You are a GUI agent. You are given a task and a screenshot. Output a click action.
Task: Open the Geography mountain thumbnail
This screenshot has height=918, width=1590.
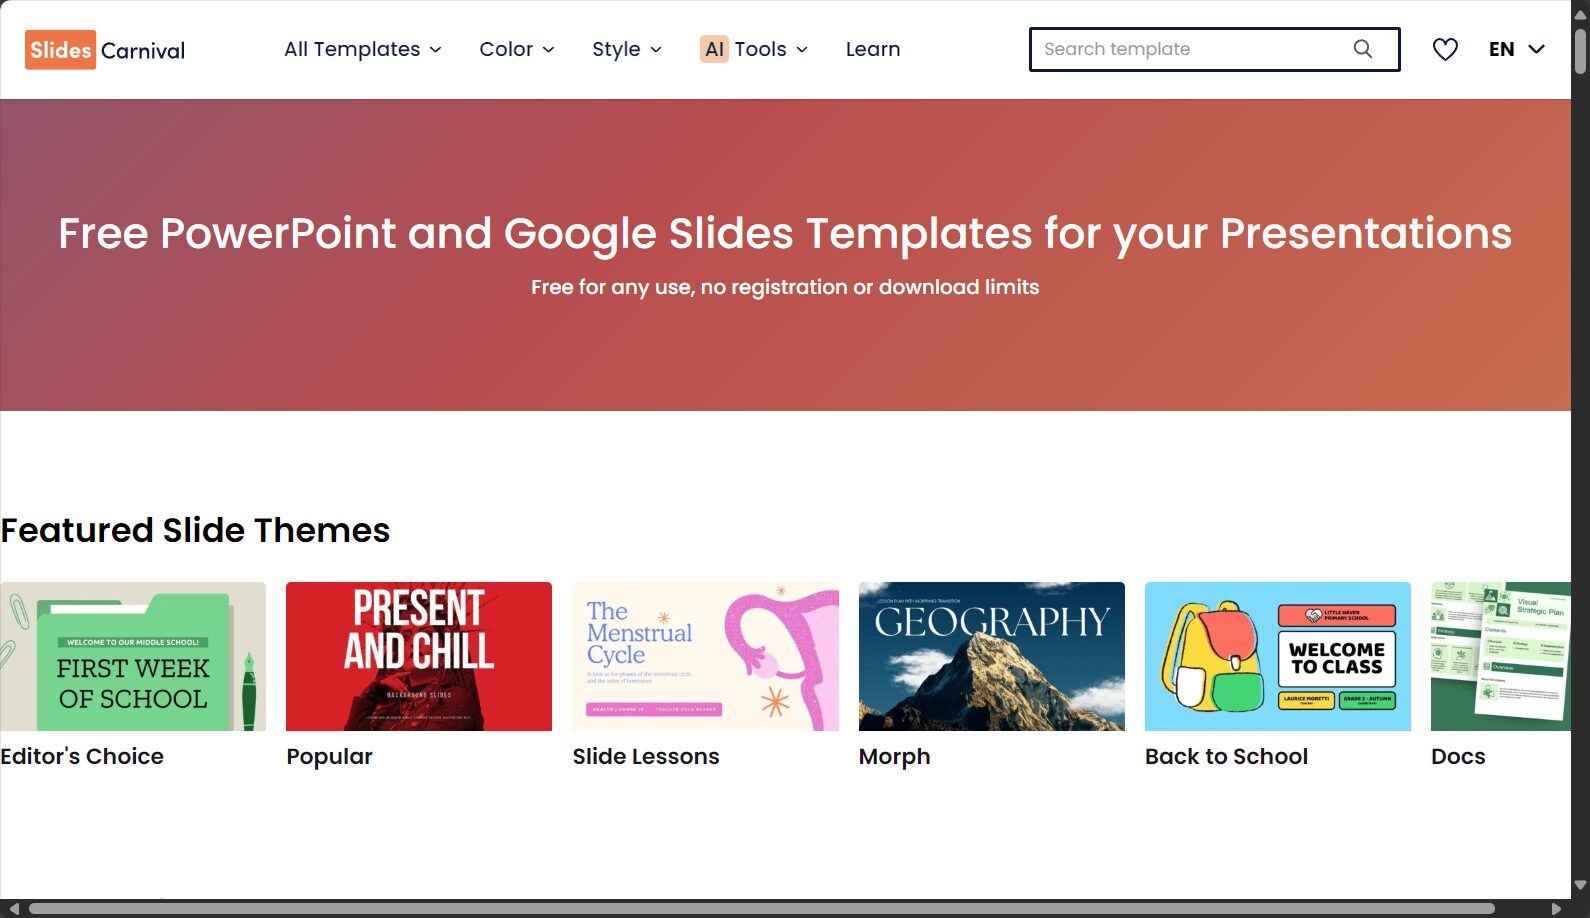[x=992, y=656]
